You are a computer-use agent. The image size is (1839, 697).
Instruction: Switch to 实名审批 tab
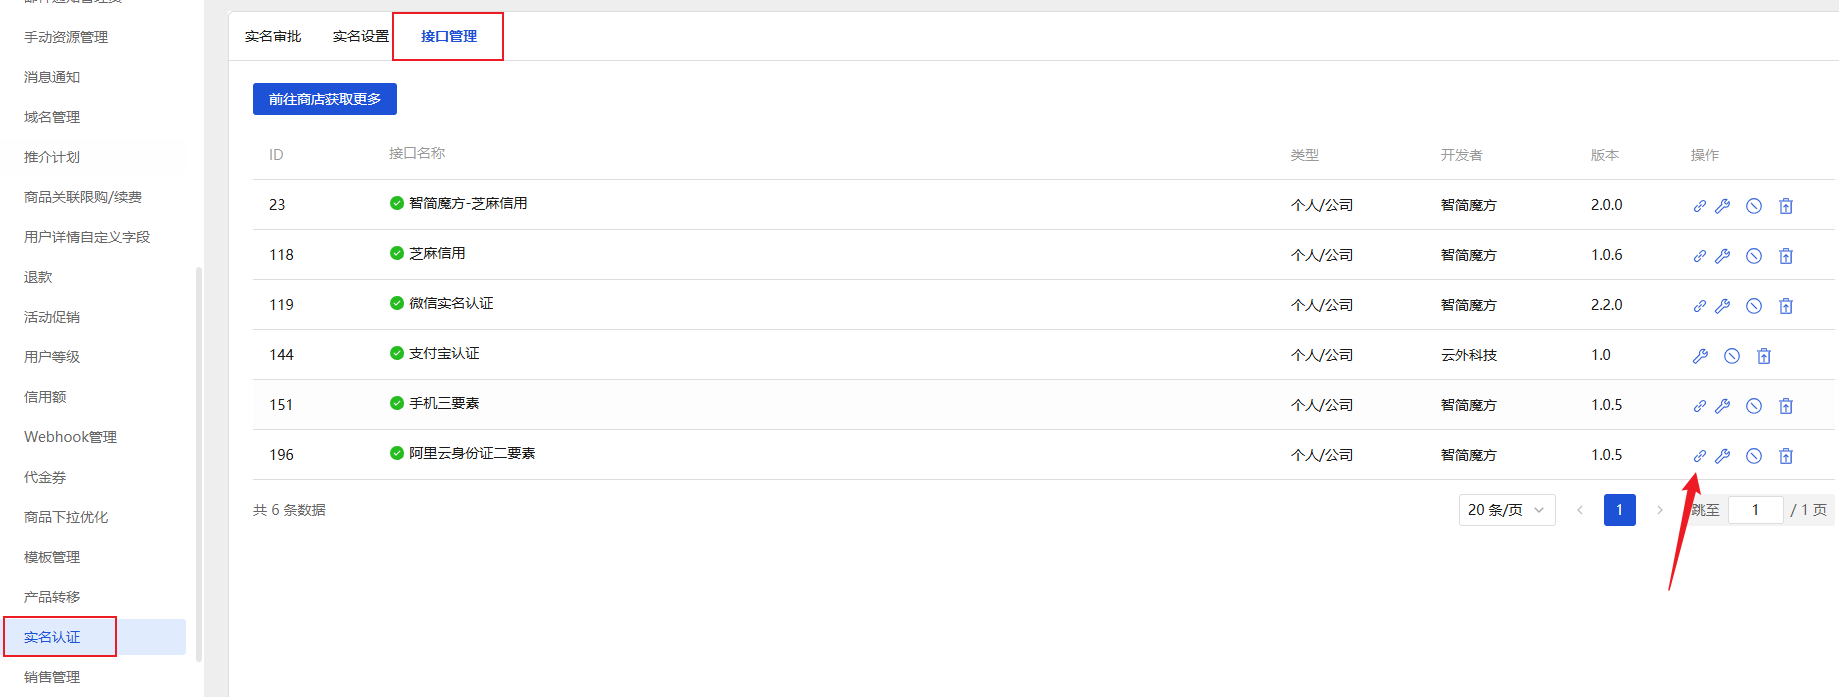(x=273, y=36)
